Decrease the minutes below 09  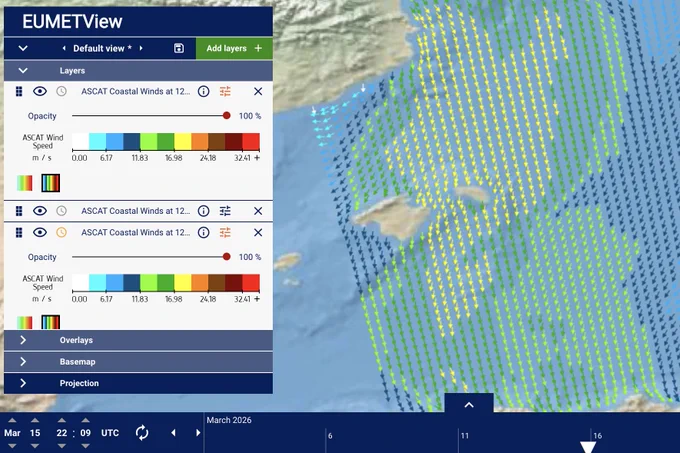pos(85,446)
